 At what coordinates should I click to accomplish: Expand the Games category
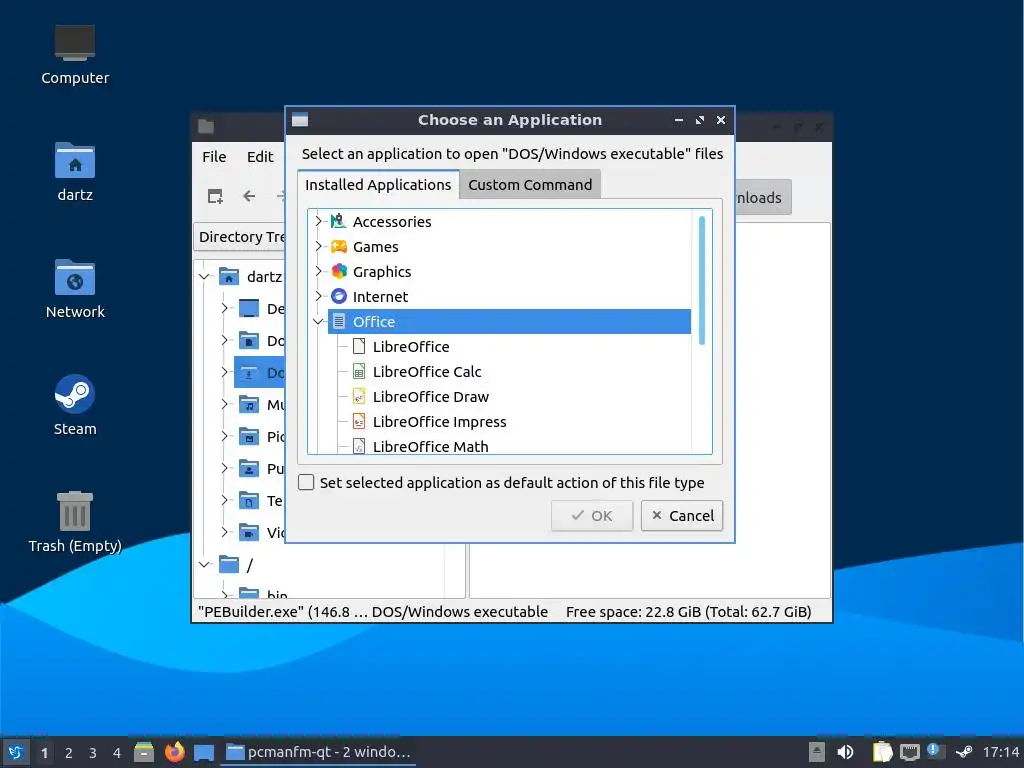click(319, 246)
